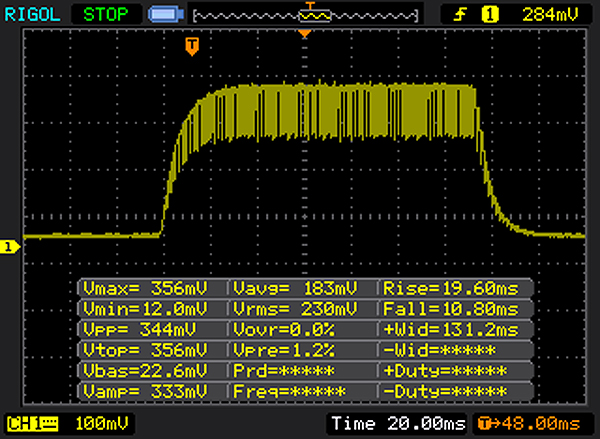Click the 284mV trigger level readout
Viewport: 600px width, 439px height.
pos(548,14)
